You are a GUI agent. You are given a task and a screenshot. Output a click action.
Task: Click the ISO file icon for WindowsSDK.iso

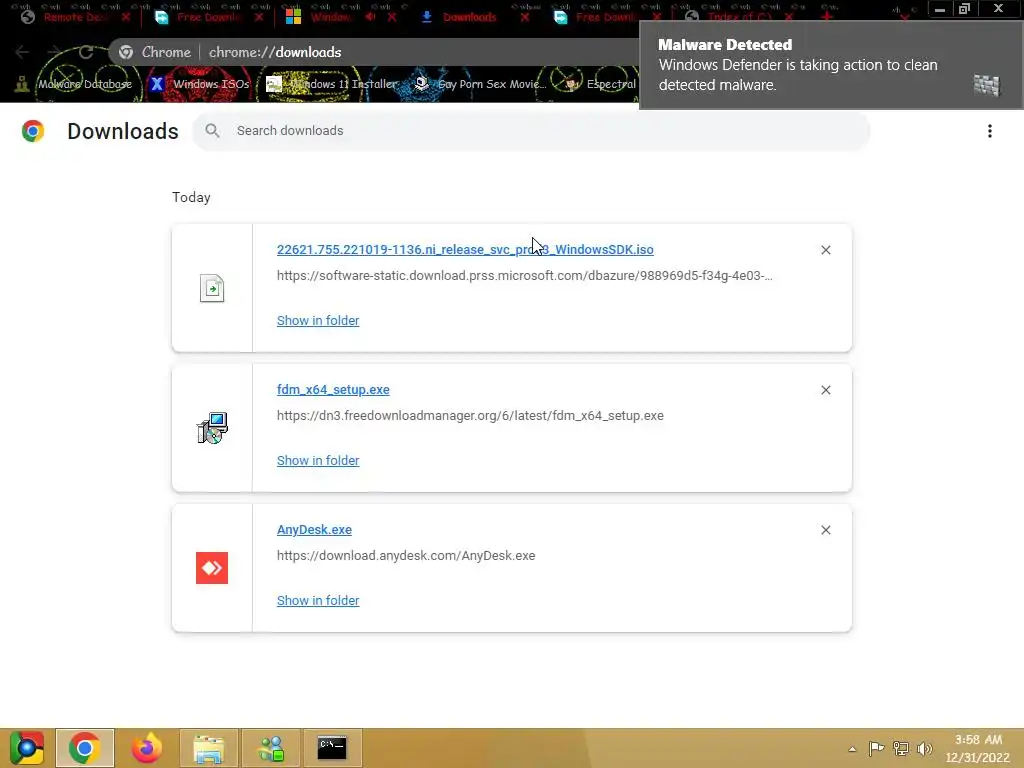pyautogui.click(x=212, y=288)
